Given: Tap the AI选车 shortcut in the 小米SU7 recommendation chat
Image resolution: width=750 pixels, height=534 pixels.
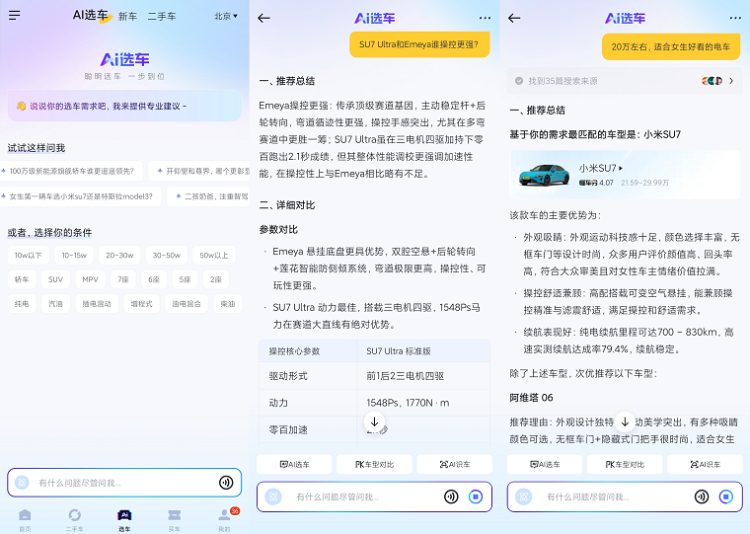Looking at the screenshot, I should (x=544, y=464).
